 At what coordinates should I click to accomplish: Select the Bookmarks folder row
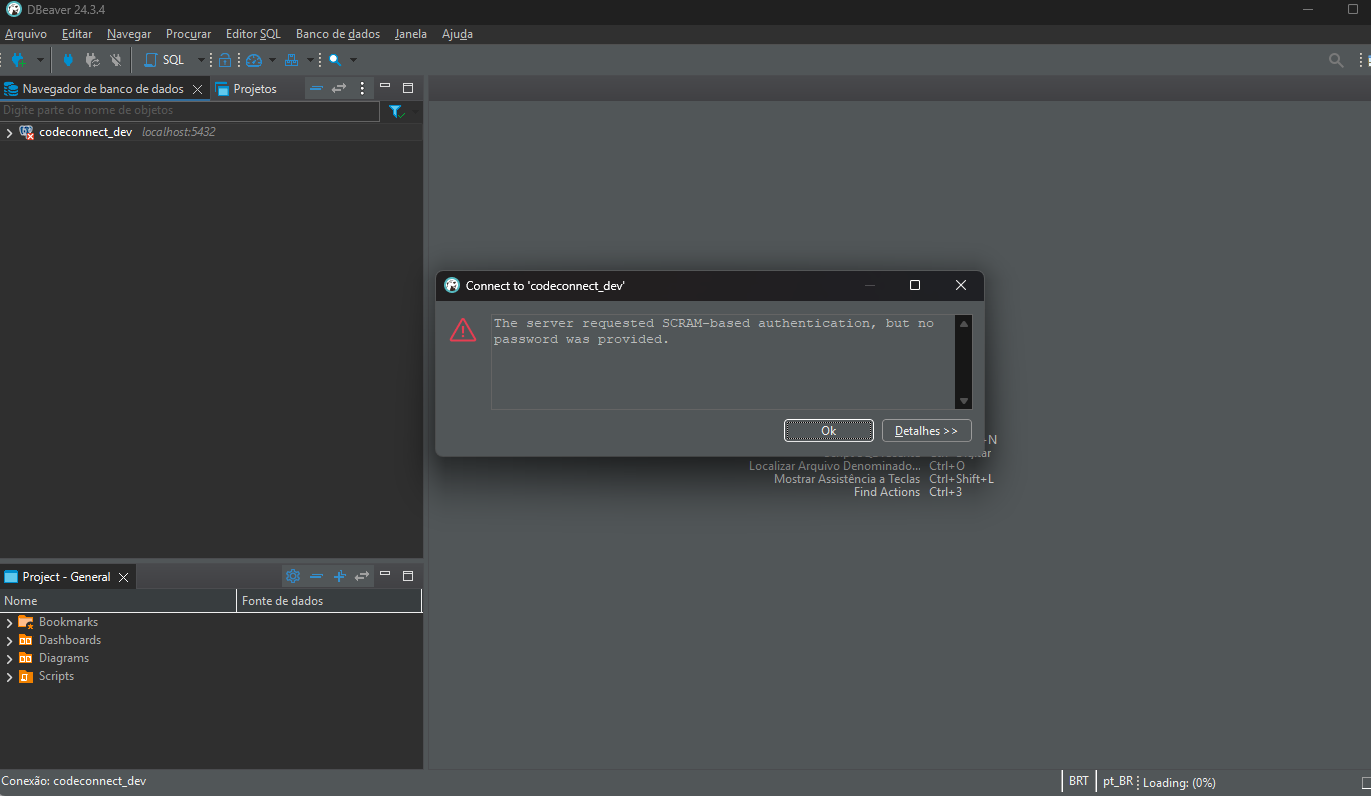click(211, 622)
